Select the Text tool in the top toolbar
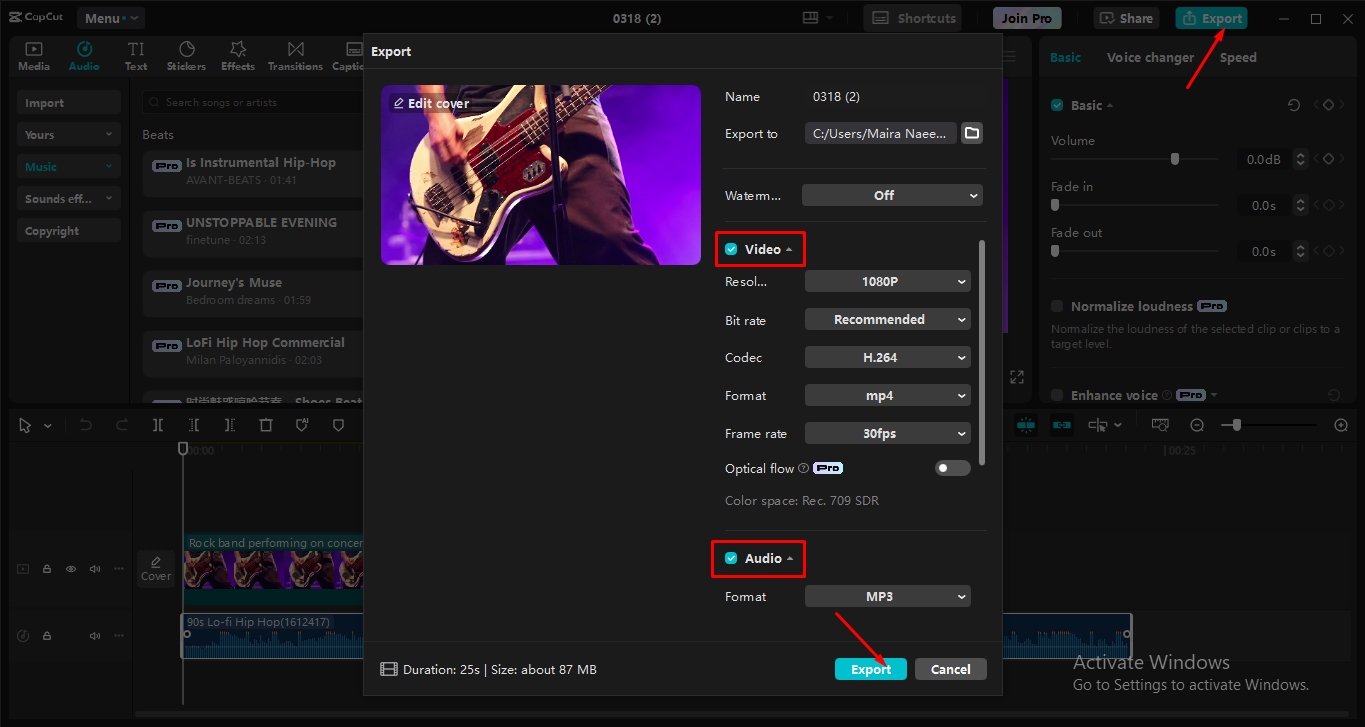Screen dimensions: 1365x727 135,55
